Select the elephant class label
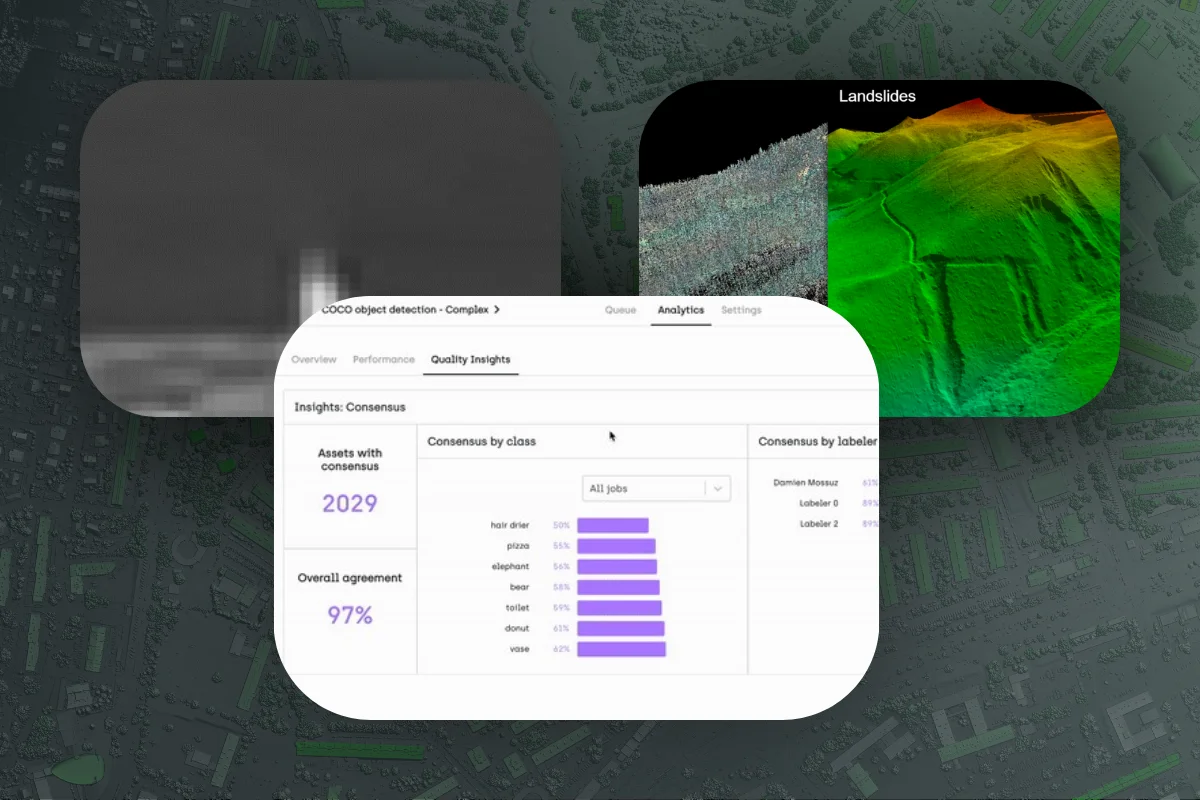Image resolution: width=1200 pixels, height=800 pixels. pyautogui.click(x=512, y=566)
